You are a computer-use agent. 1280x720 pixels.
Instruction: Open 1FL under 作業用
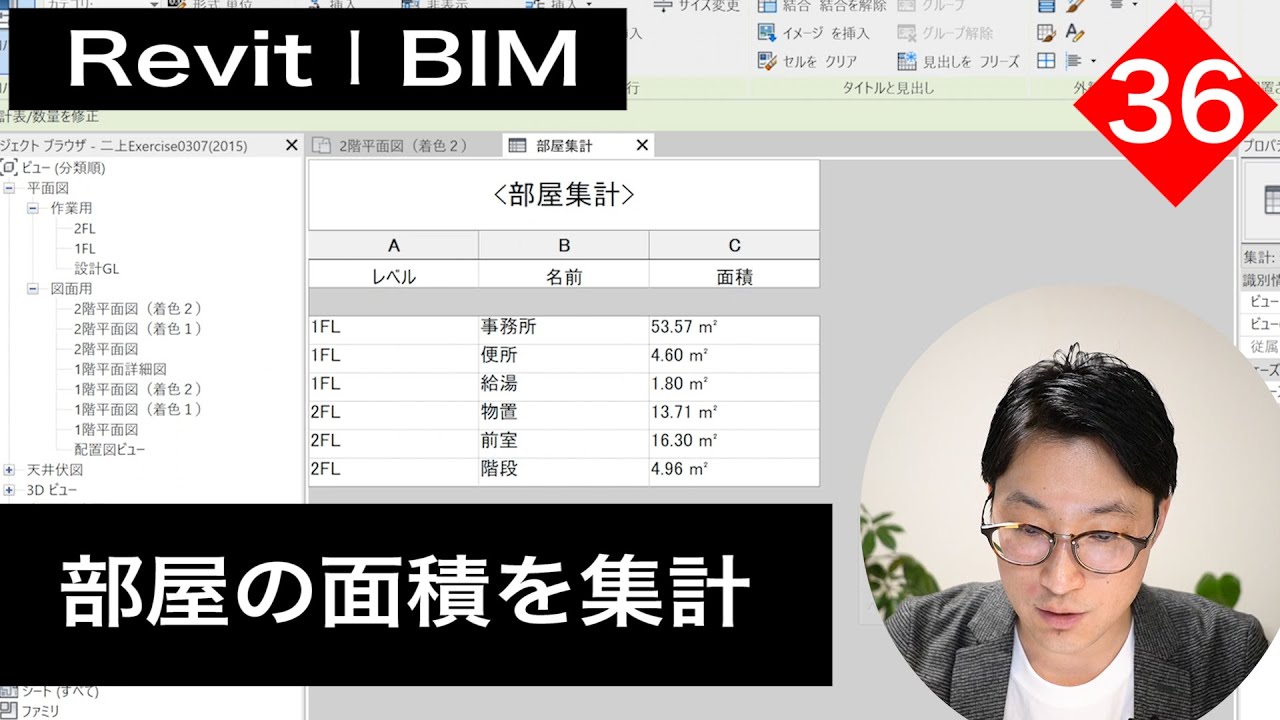pos(85,249)
